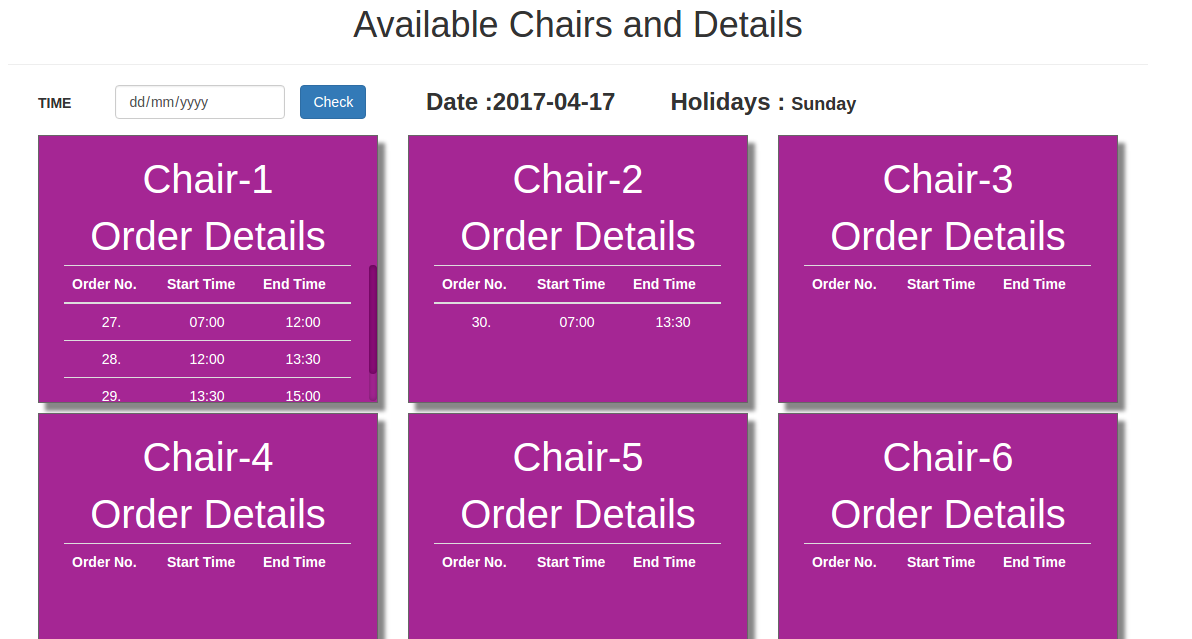Select order number 30 in Chair-2
The height and width of the screenshot is (639, 1192).
[481, 322]
